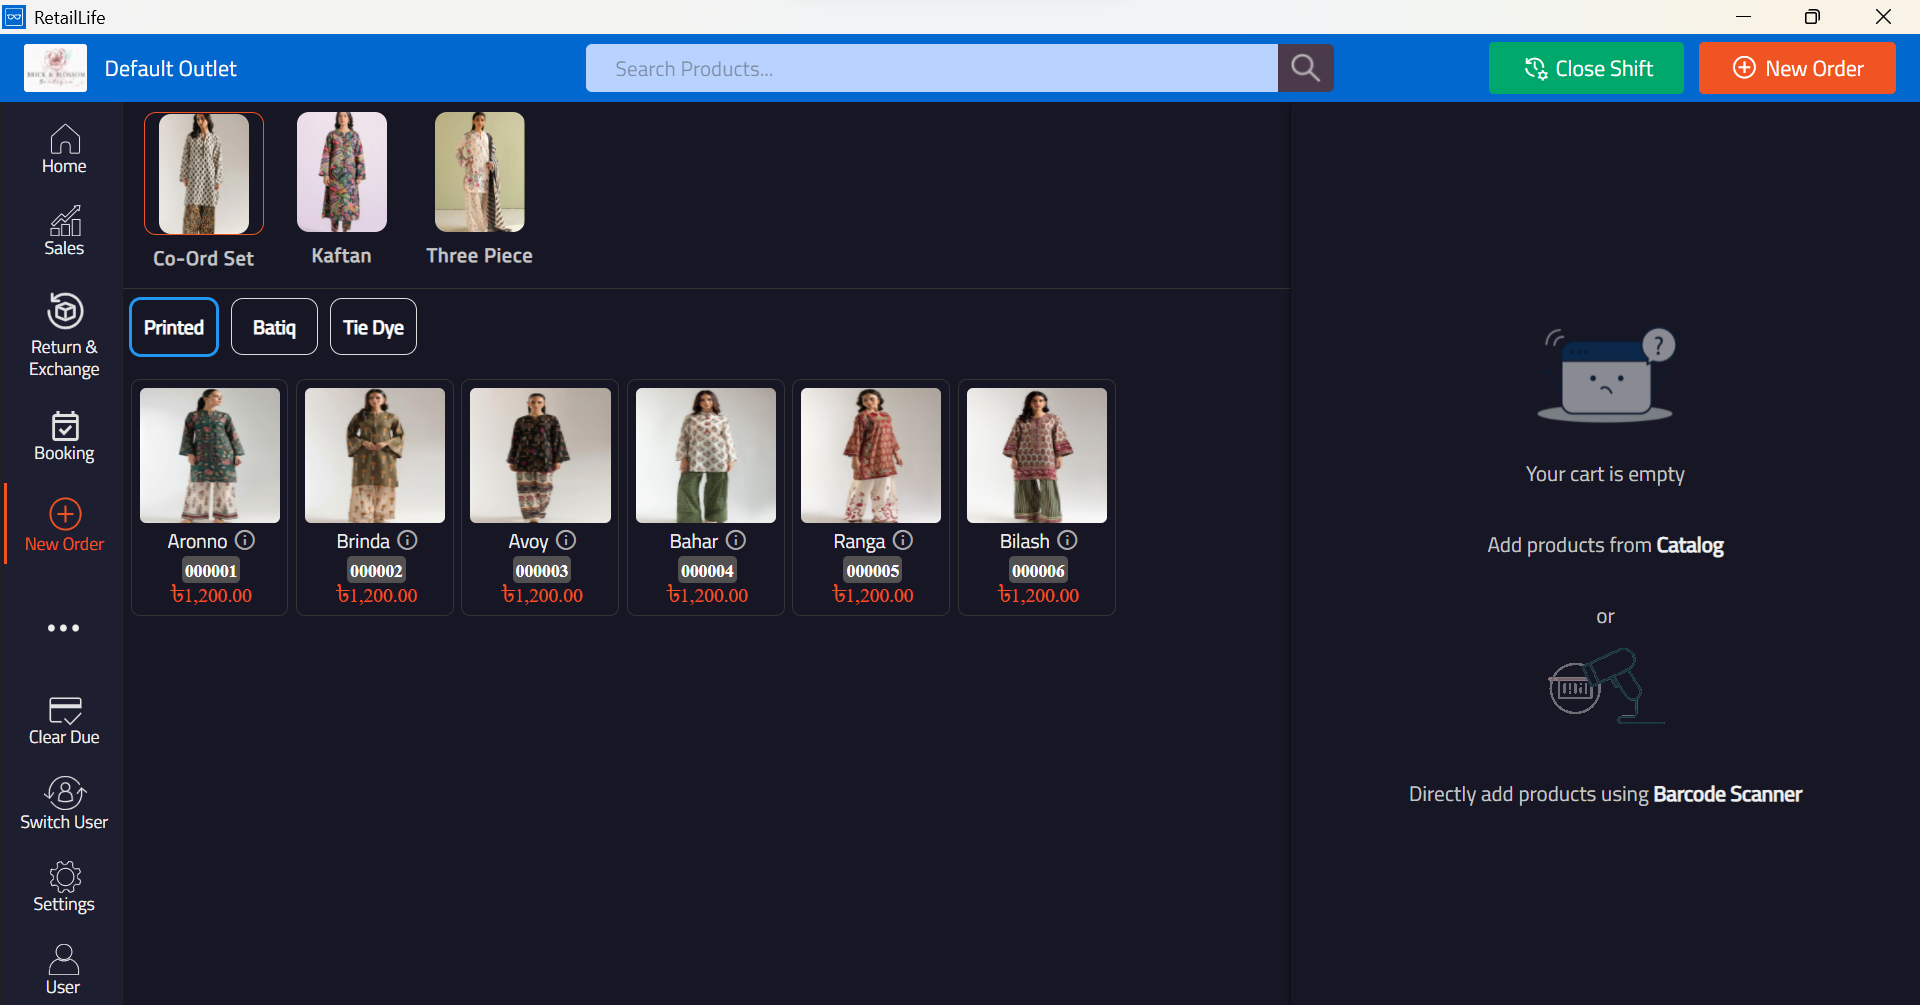This screenshot has height=1005, width=1920.
Task: Select the Batiq filter tab
Action: pyautogui.click(x=274, y=327)
